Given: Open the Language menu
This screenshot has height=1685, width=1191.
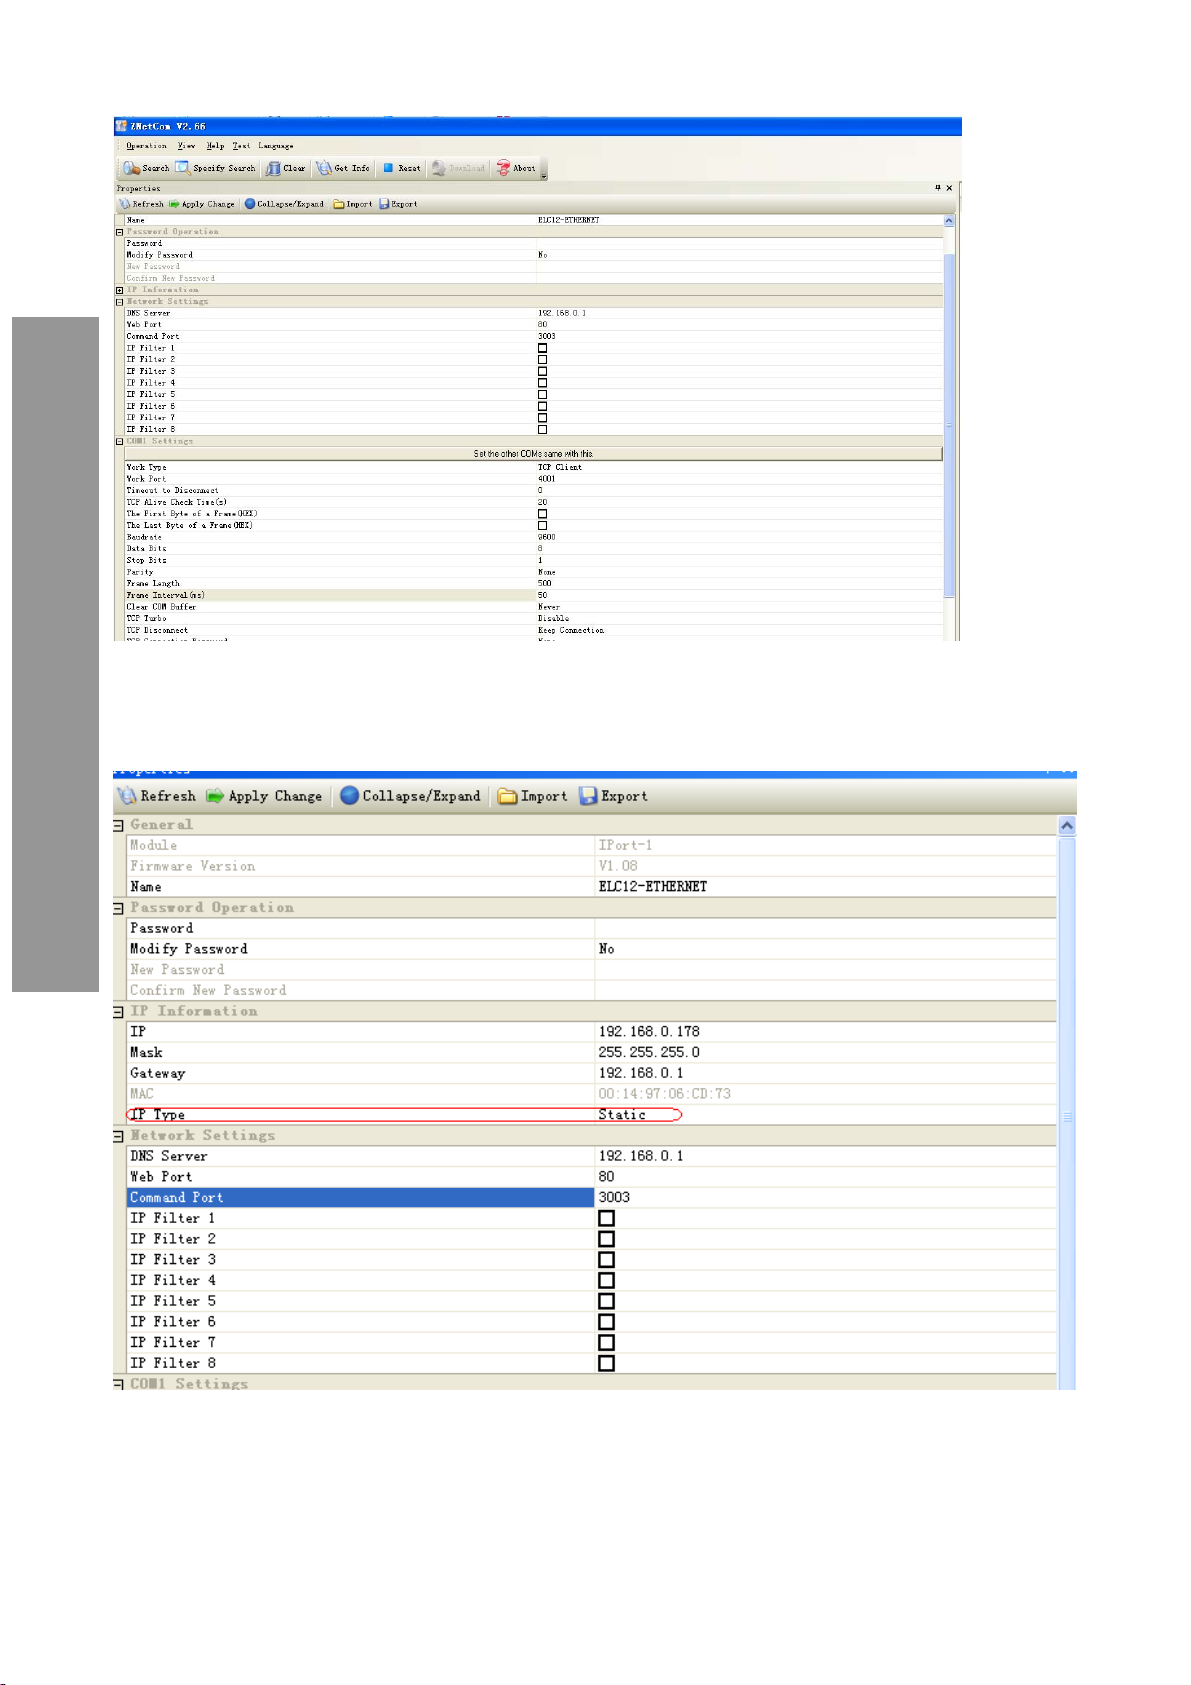Looking at the screenshot, I should point(276,146).
